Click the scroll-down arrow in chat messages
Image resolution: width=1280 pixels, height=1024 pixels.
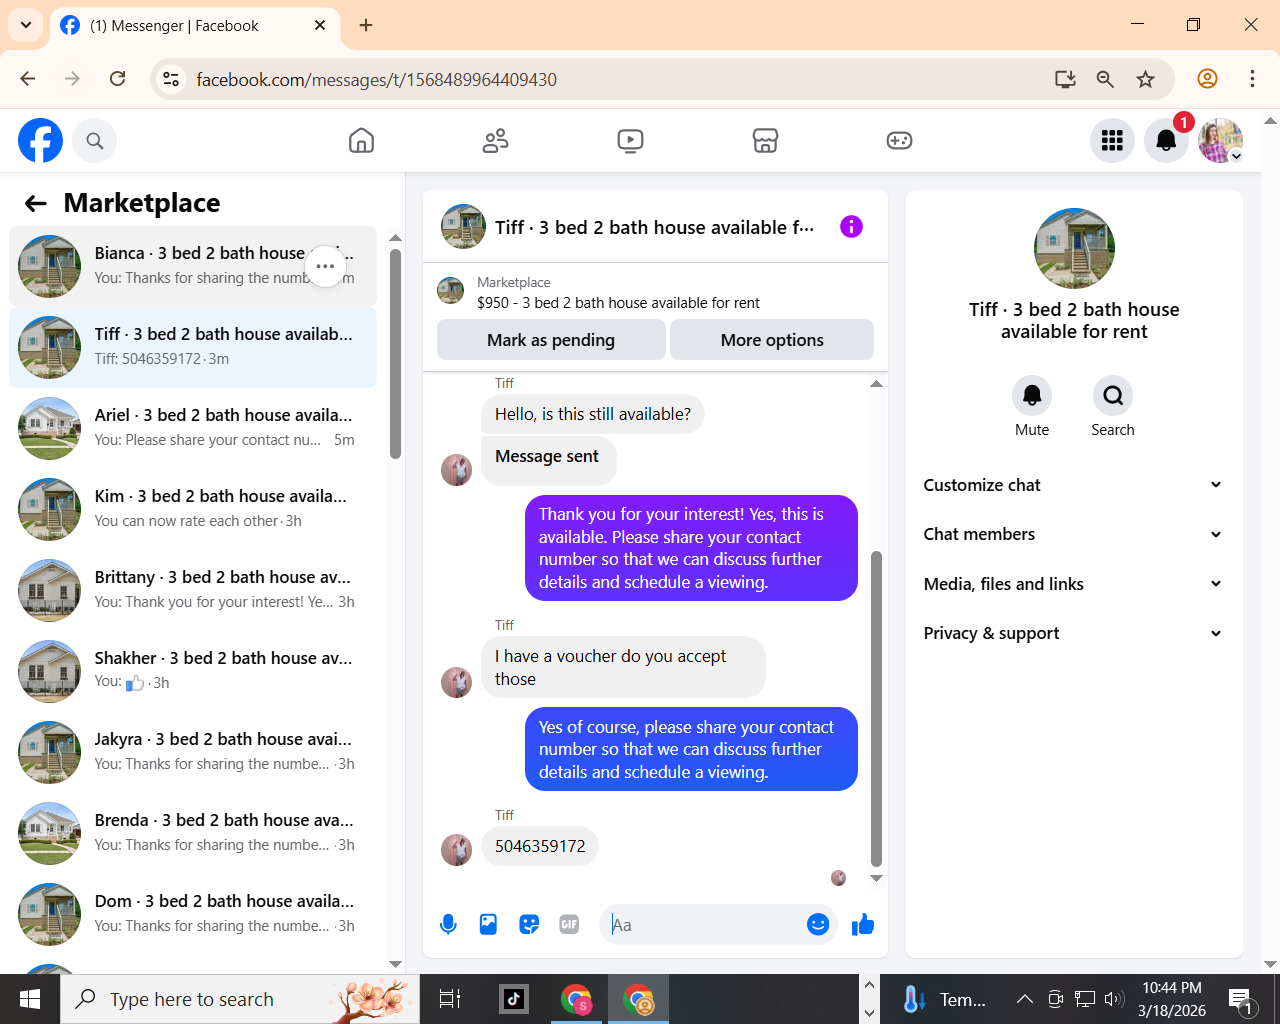pyautogui.click(x=876, y=879)
